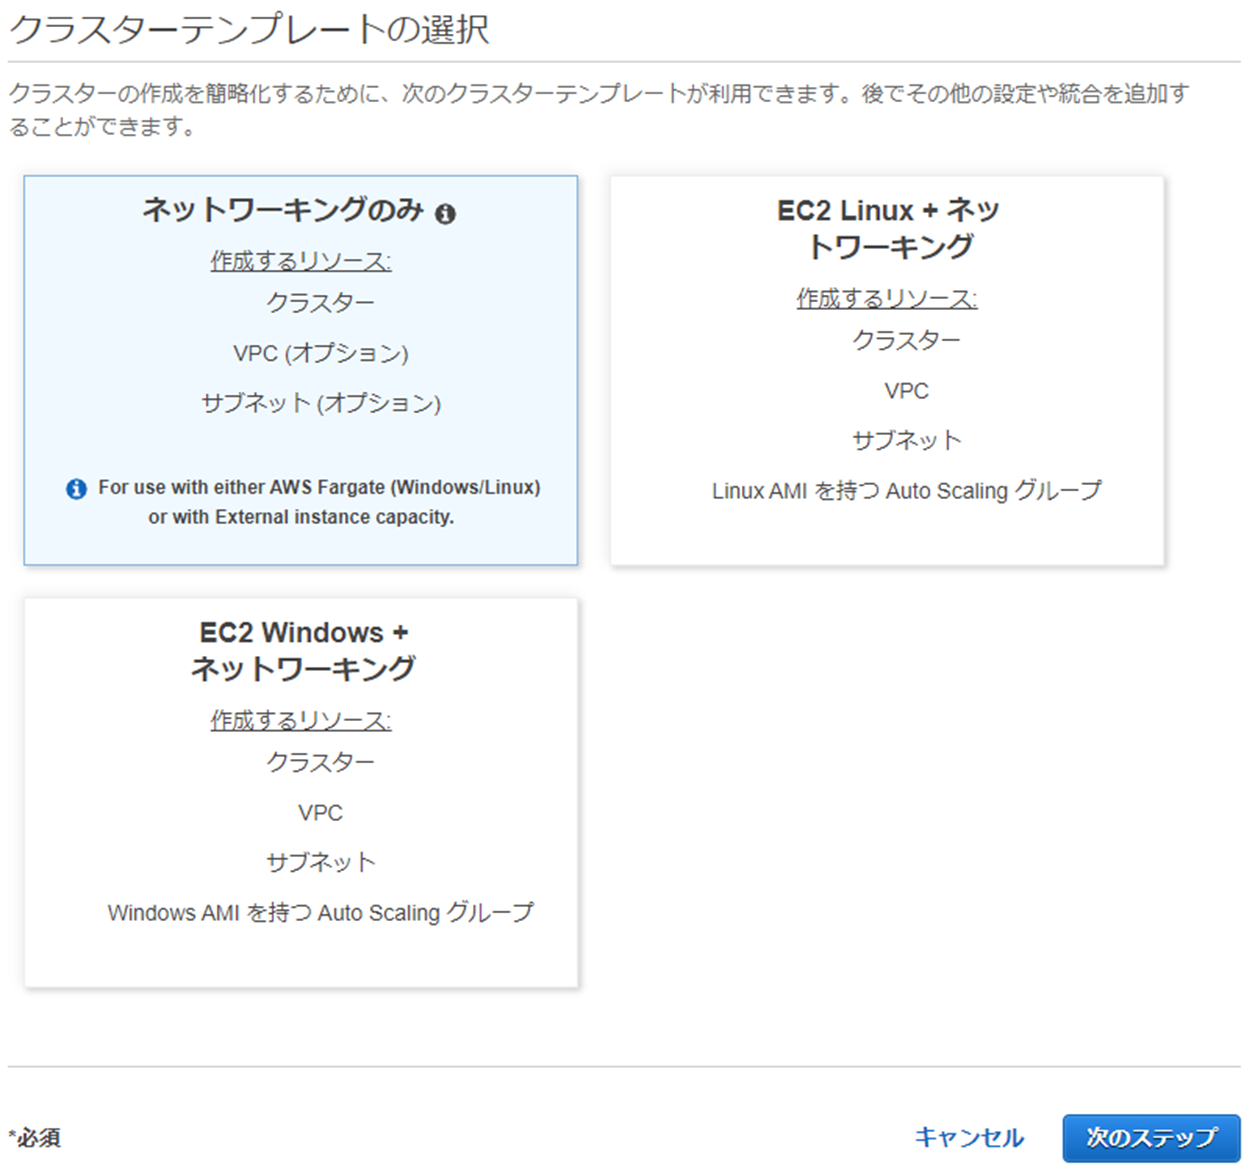Choose the EC2 Linux + ネットワーキング template card
Viewport: 1255px width, 1169px height.
pos(887,370)
